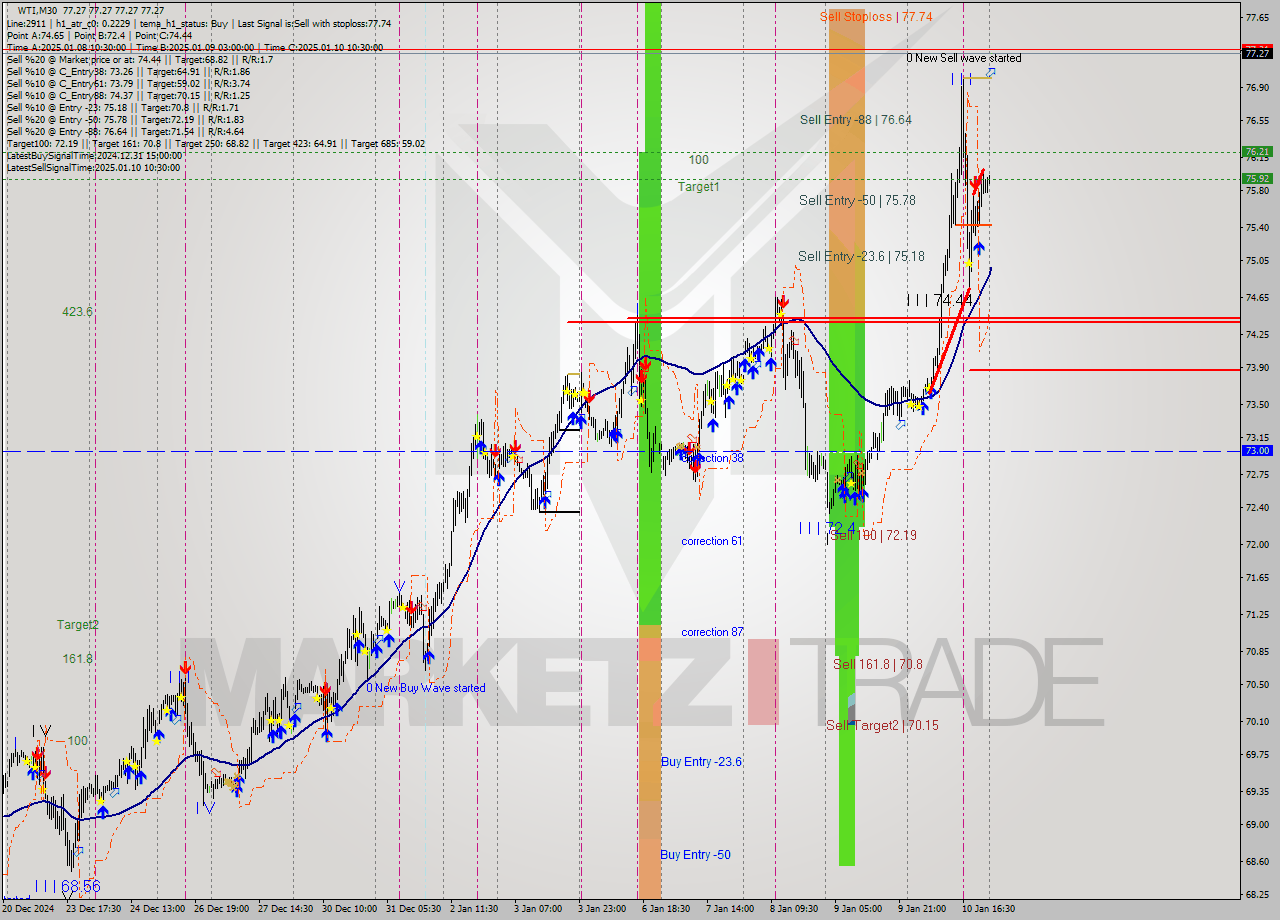Click the 'Sell %10 @ C_Entry88: 74.37' info line

128,96
